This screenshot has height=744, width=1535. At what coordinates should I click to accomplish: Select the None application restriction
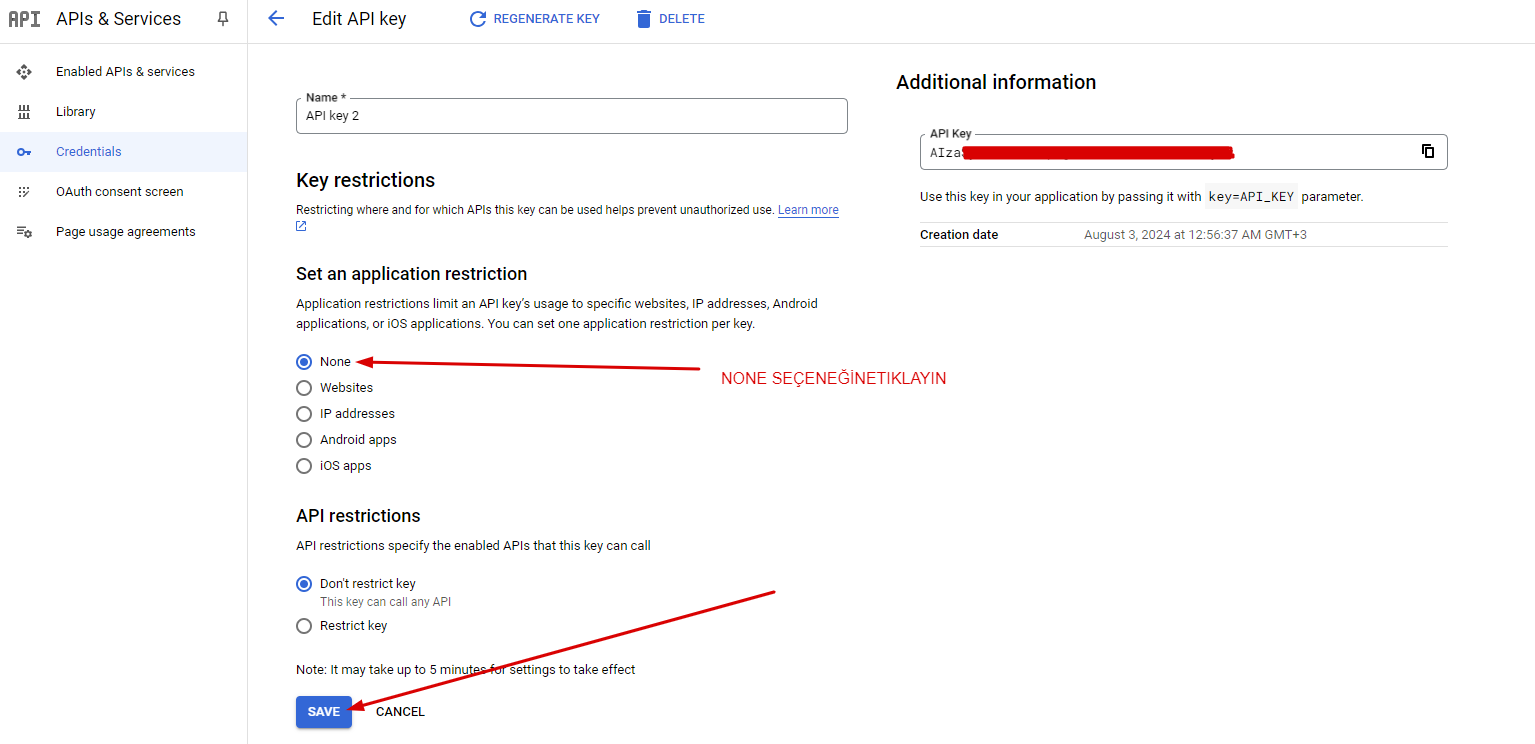pyautogui.click(x=304, y=362)
